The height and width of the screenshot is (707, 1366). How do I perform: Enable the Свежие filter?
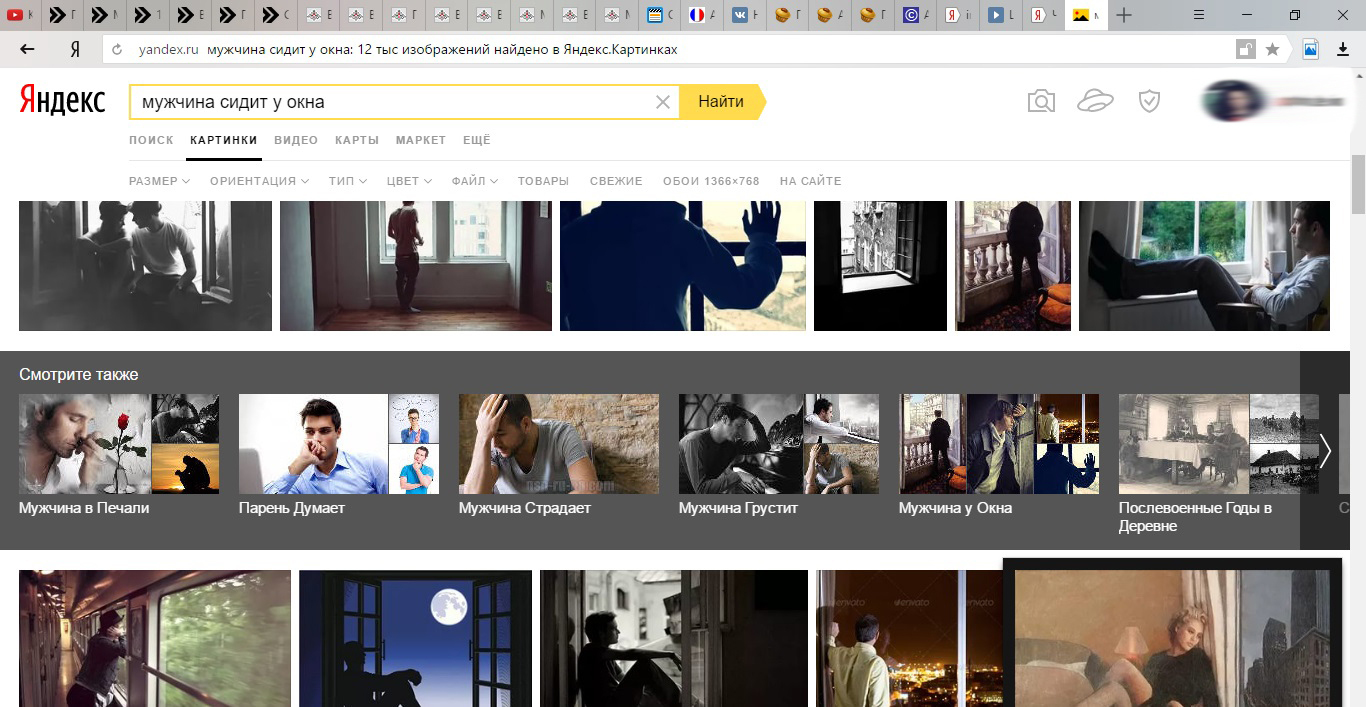(616, 181)
